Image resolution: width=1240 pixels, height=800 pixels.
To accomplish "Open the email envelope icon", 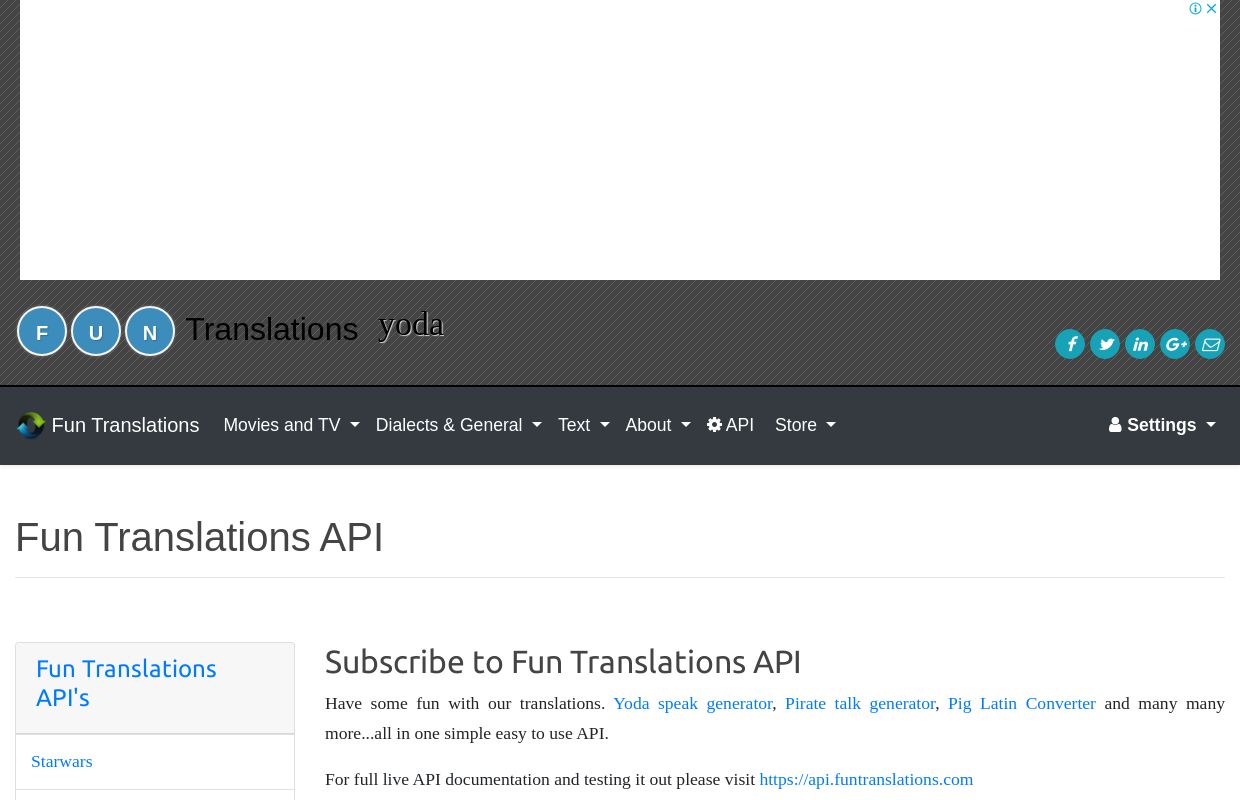I will 1210,344.
